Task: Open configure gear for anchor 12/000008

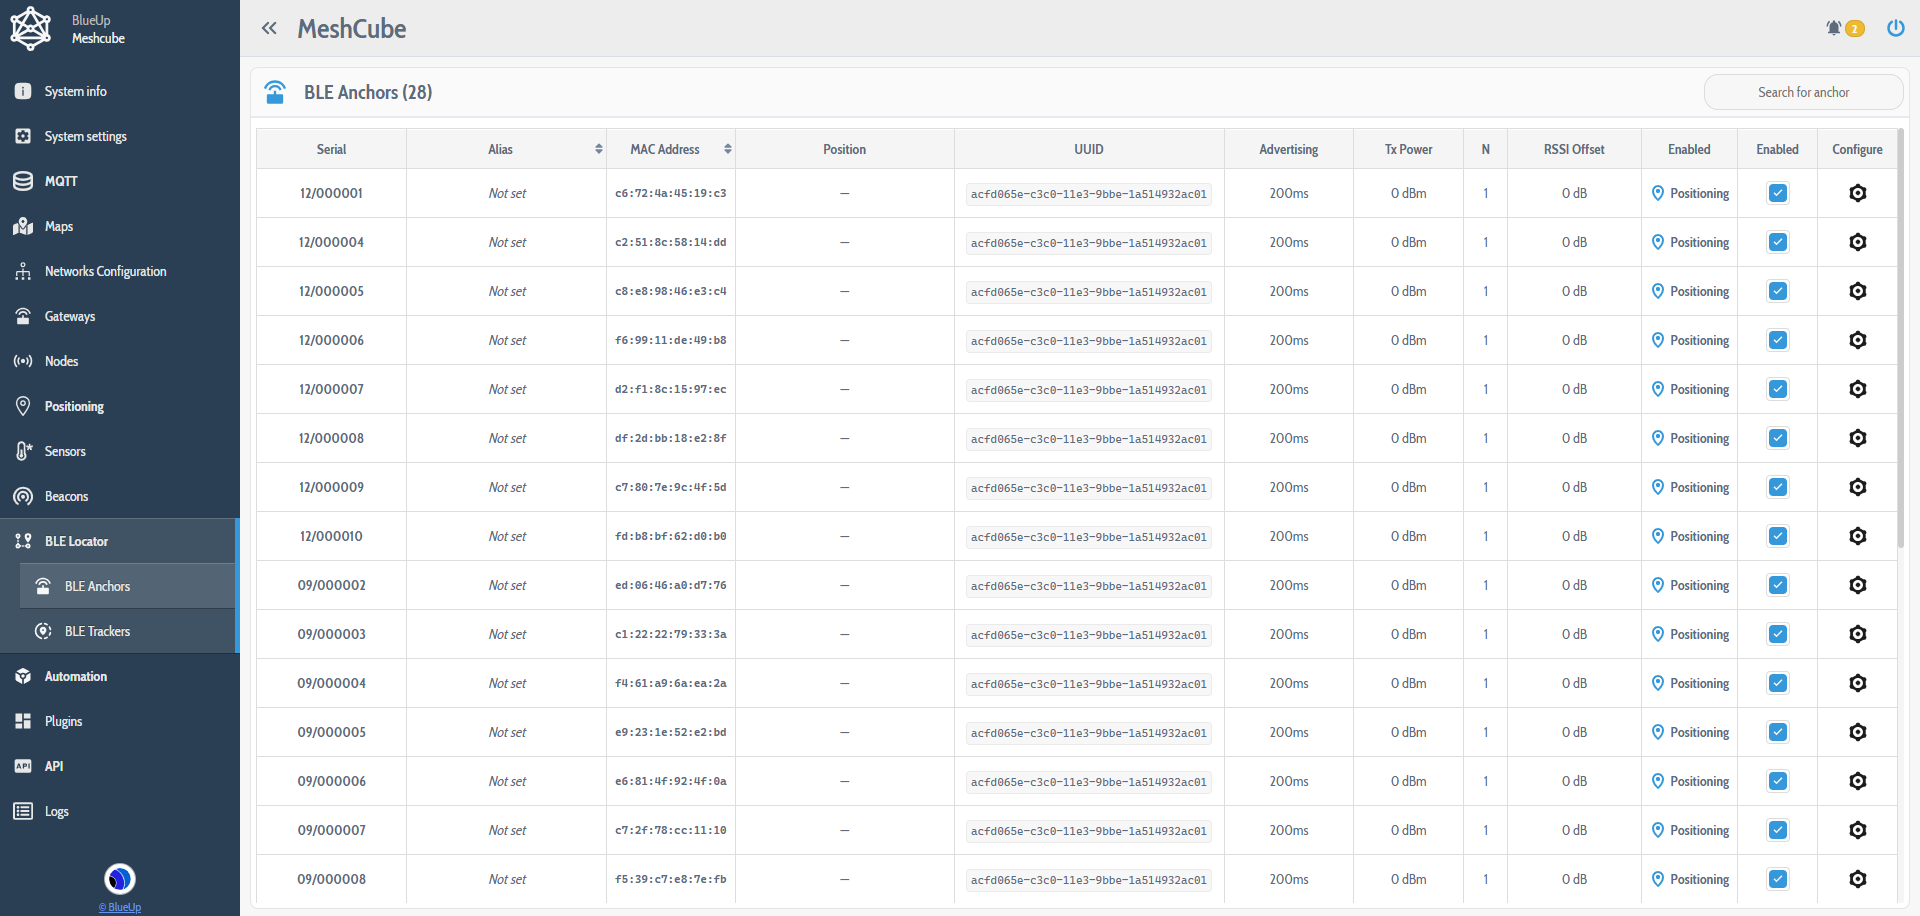Action: point(1857,438)
